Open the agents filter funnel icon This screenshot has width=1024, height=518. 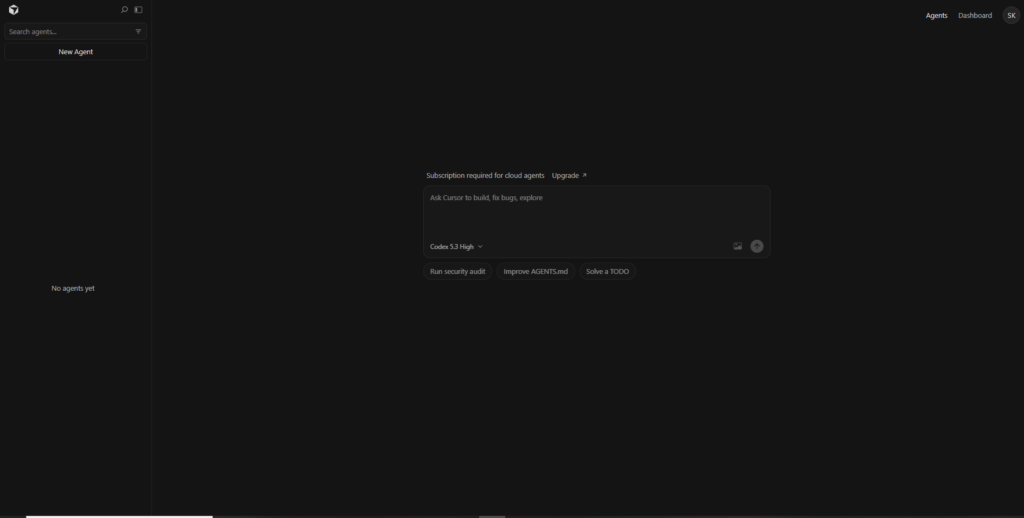[x=138, y=32]
